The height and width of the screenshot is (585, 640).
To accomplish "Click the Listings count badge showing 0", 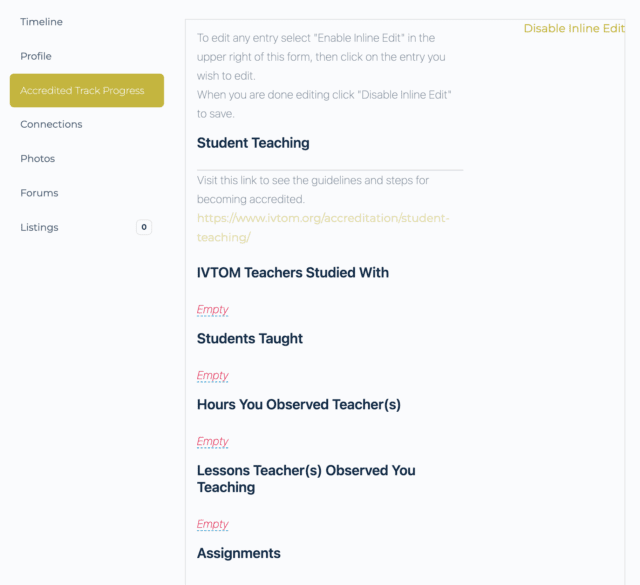I will 144,227.
